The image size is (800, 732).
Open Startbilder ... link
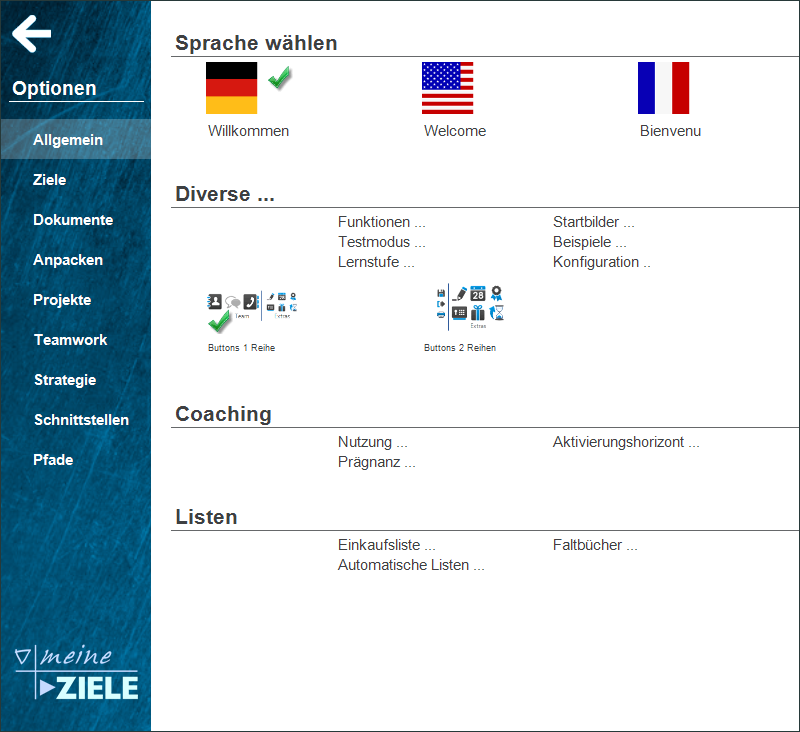click(594, 222)
